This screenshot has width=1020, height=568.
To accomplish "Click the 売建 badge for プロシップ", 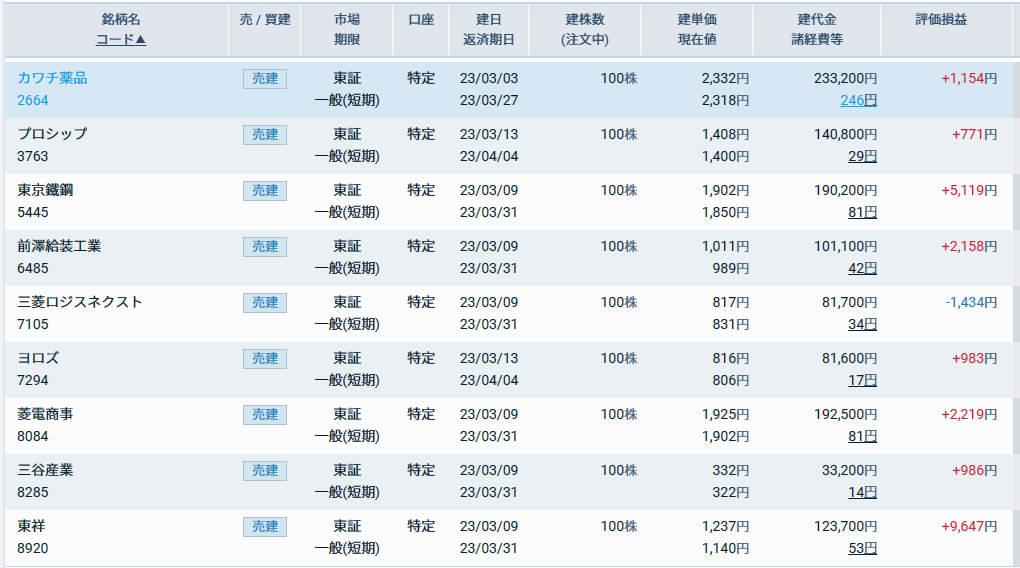I will (265, 135).
